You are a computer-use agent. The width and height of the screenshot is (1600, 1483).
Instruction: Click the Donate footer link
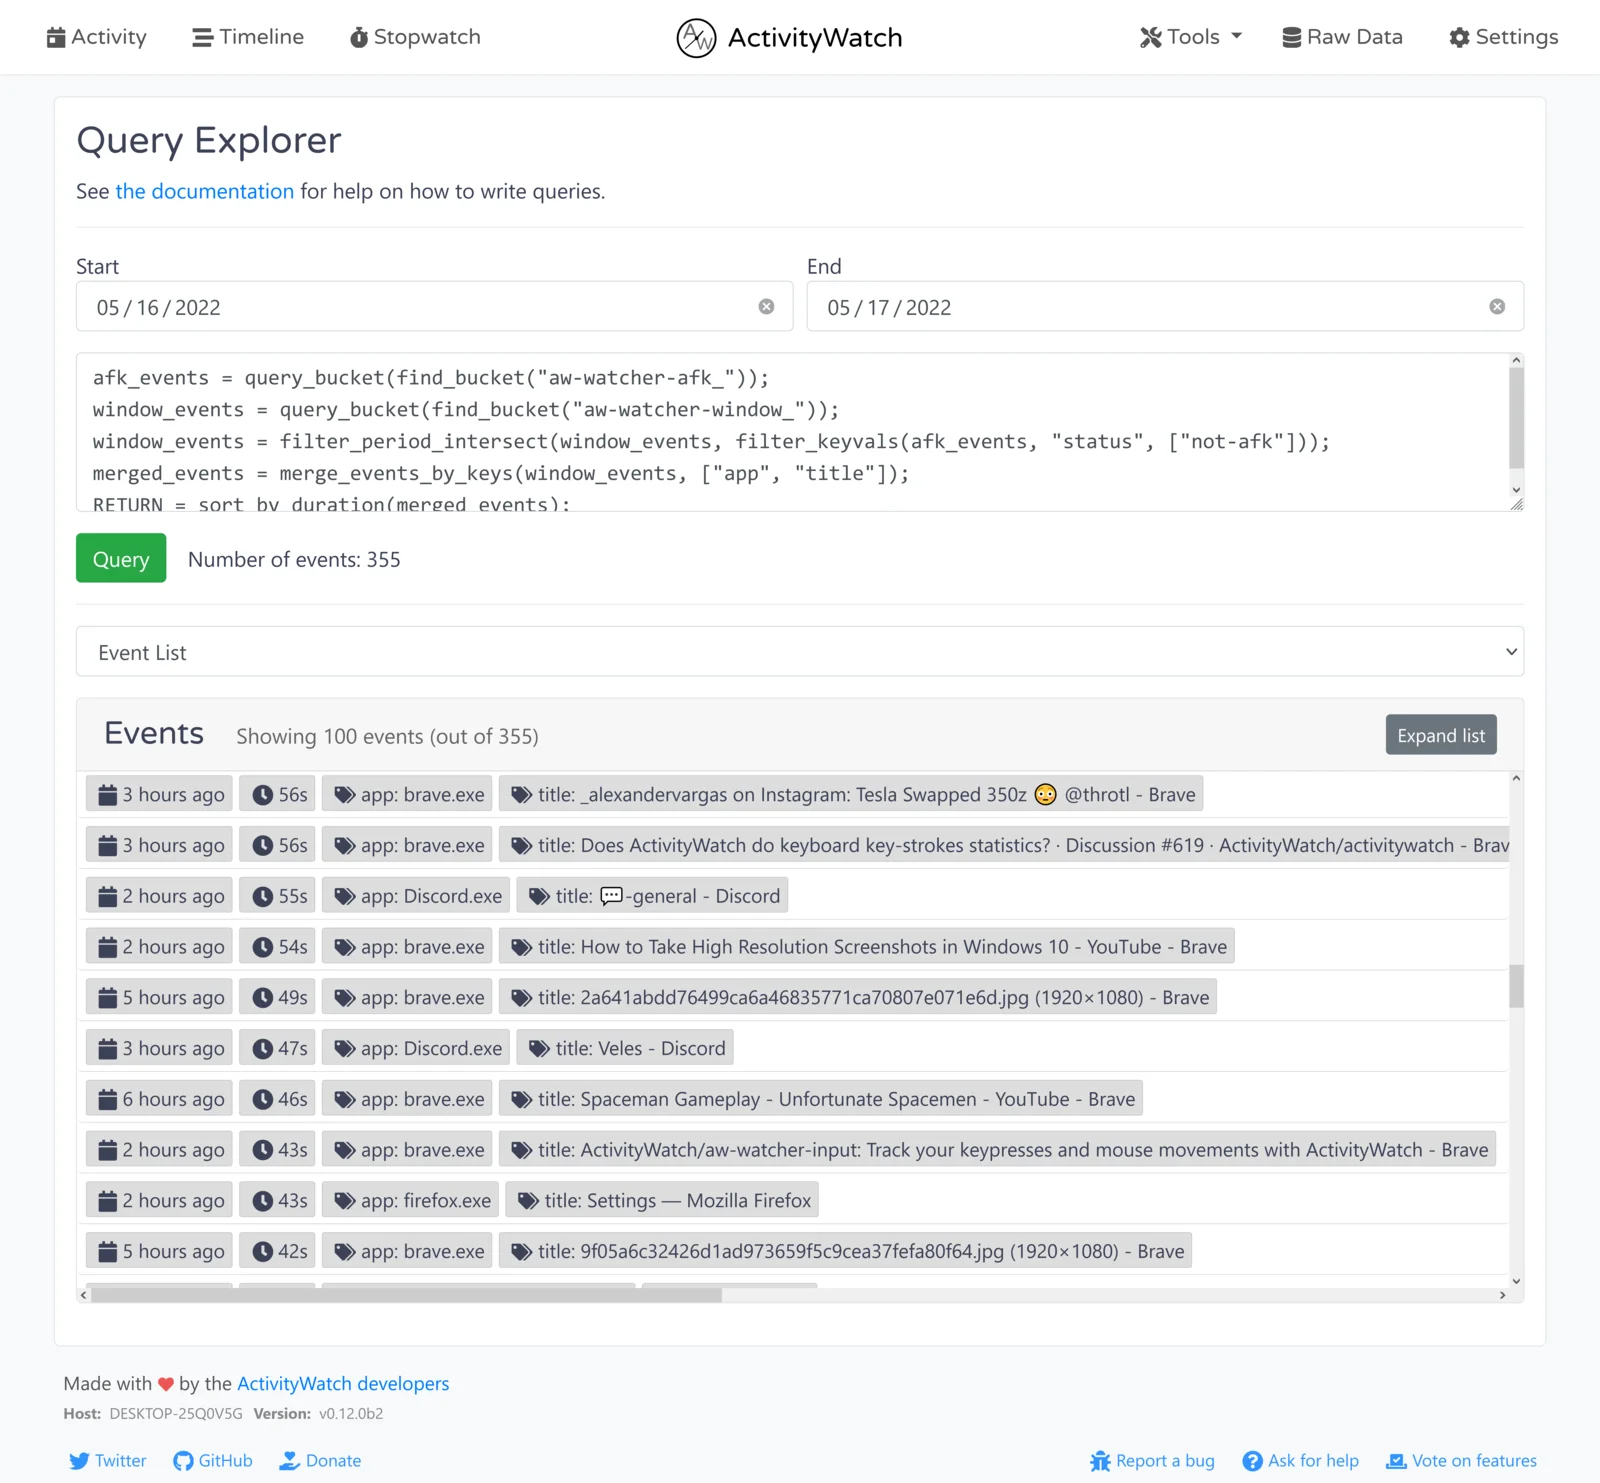click(321, 1461)
